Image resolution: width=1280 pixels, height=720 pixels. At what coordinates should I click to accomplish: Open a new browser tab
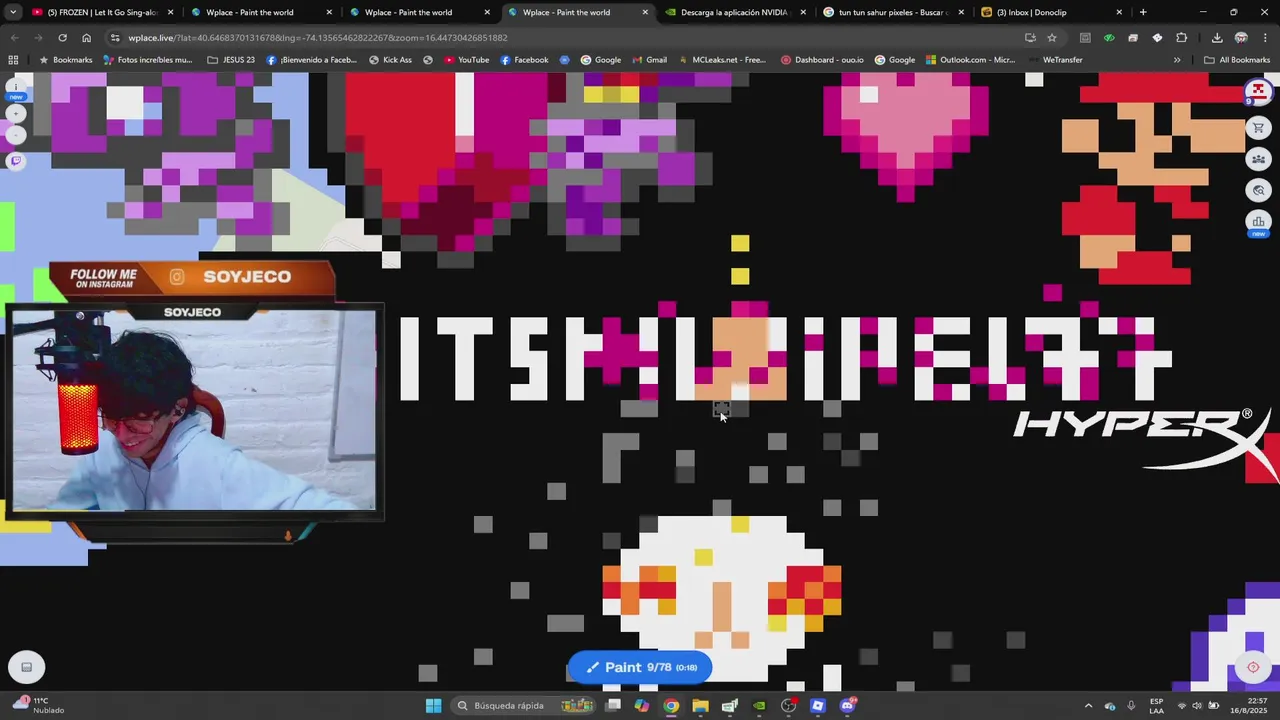pyautogui.click(x=1143, y=12)
